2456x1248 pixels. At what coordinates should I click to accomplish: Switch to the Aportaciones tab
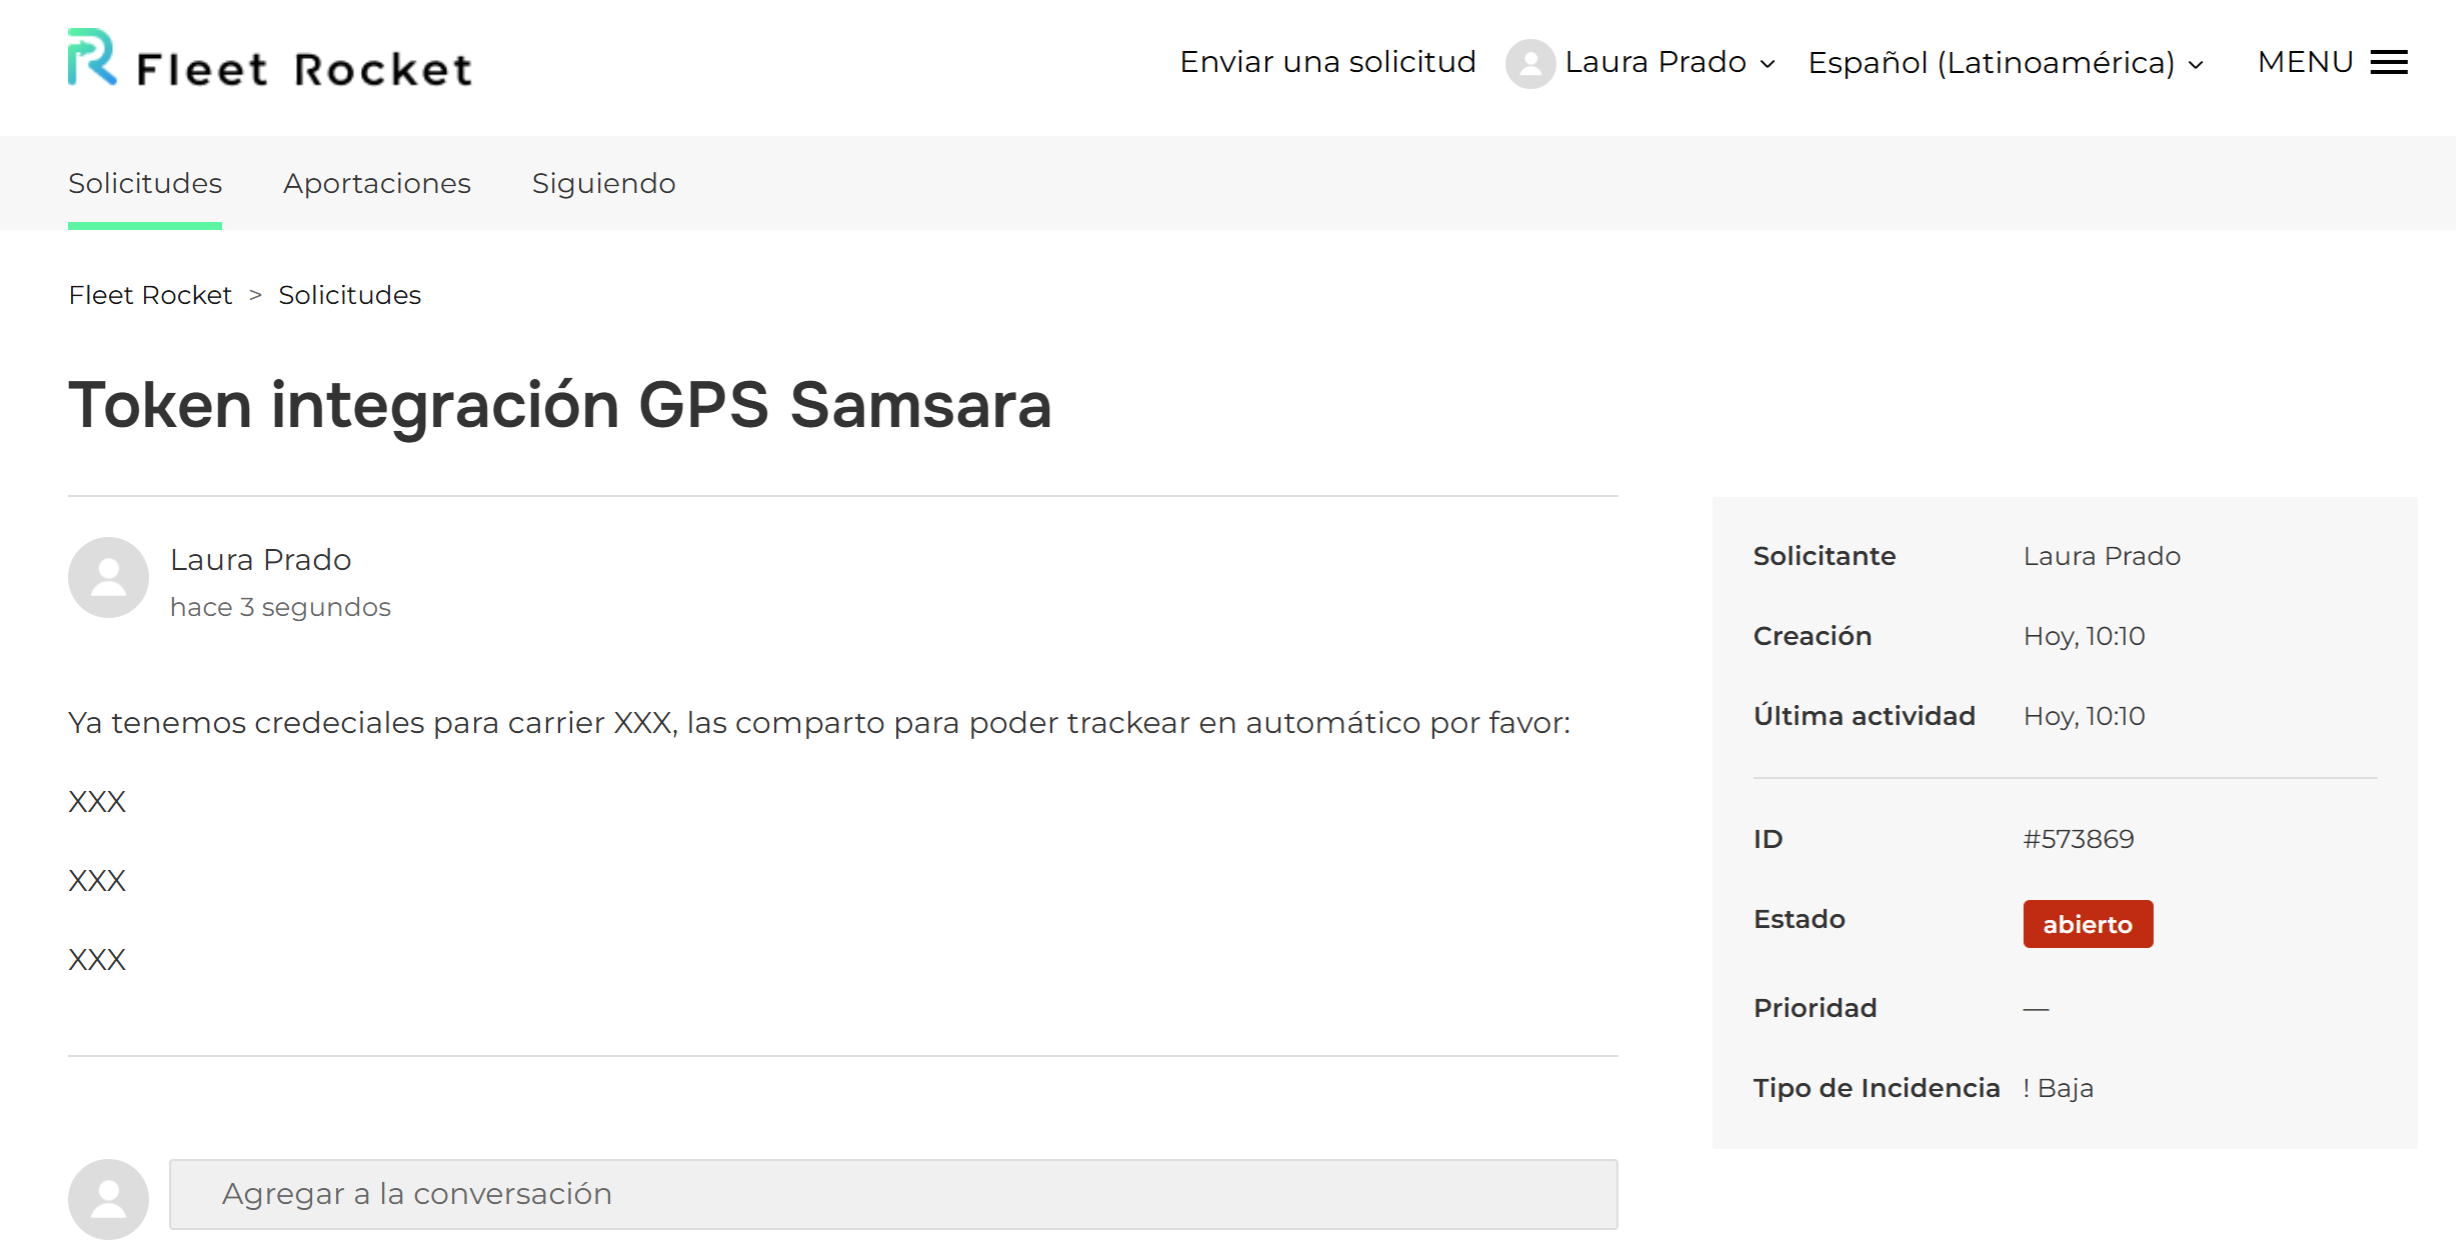click(377, 183)
